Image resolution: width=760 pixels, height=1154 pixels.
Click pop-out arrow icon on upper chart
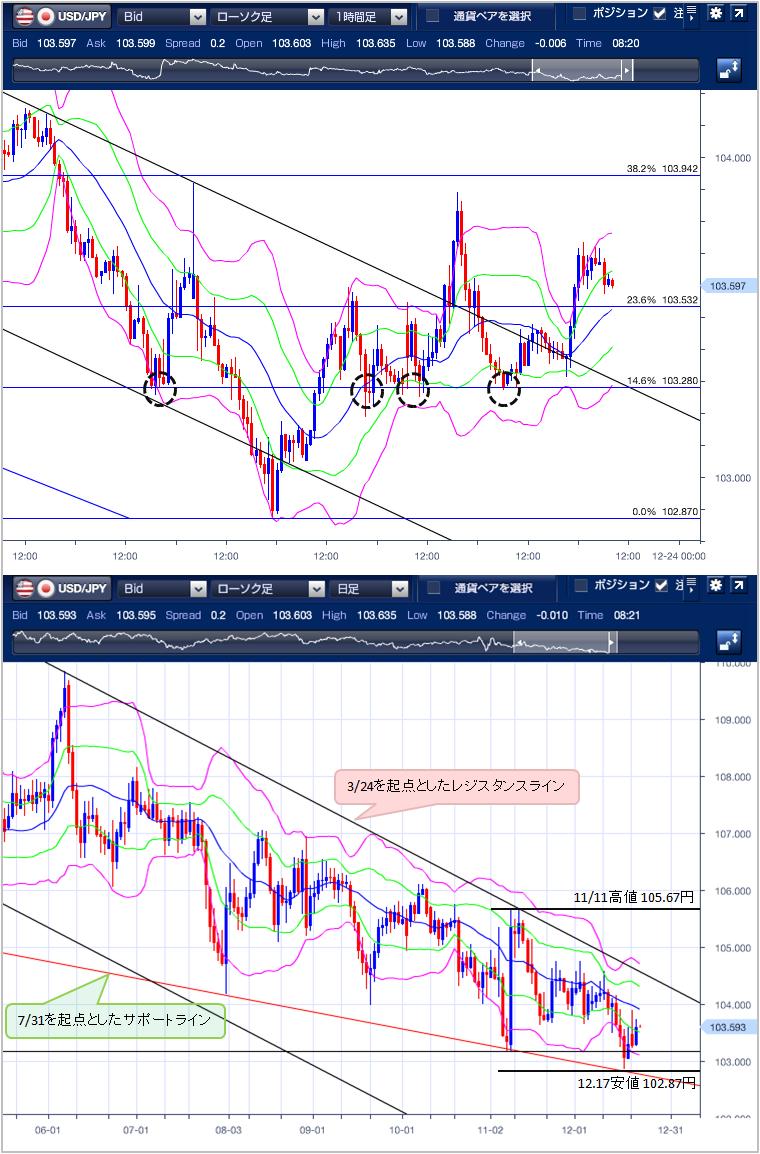click(739, 14)
